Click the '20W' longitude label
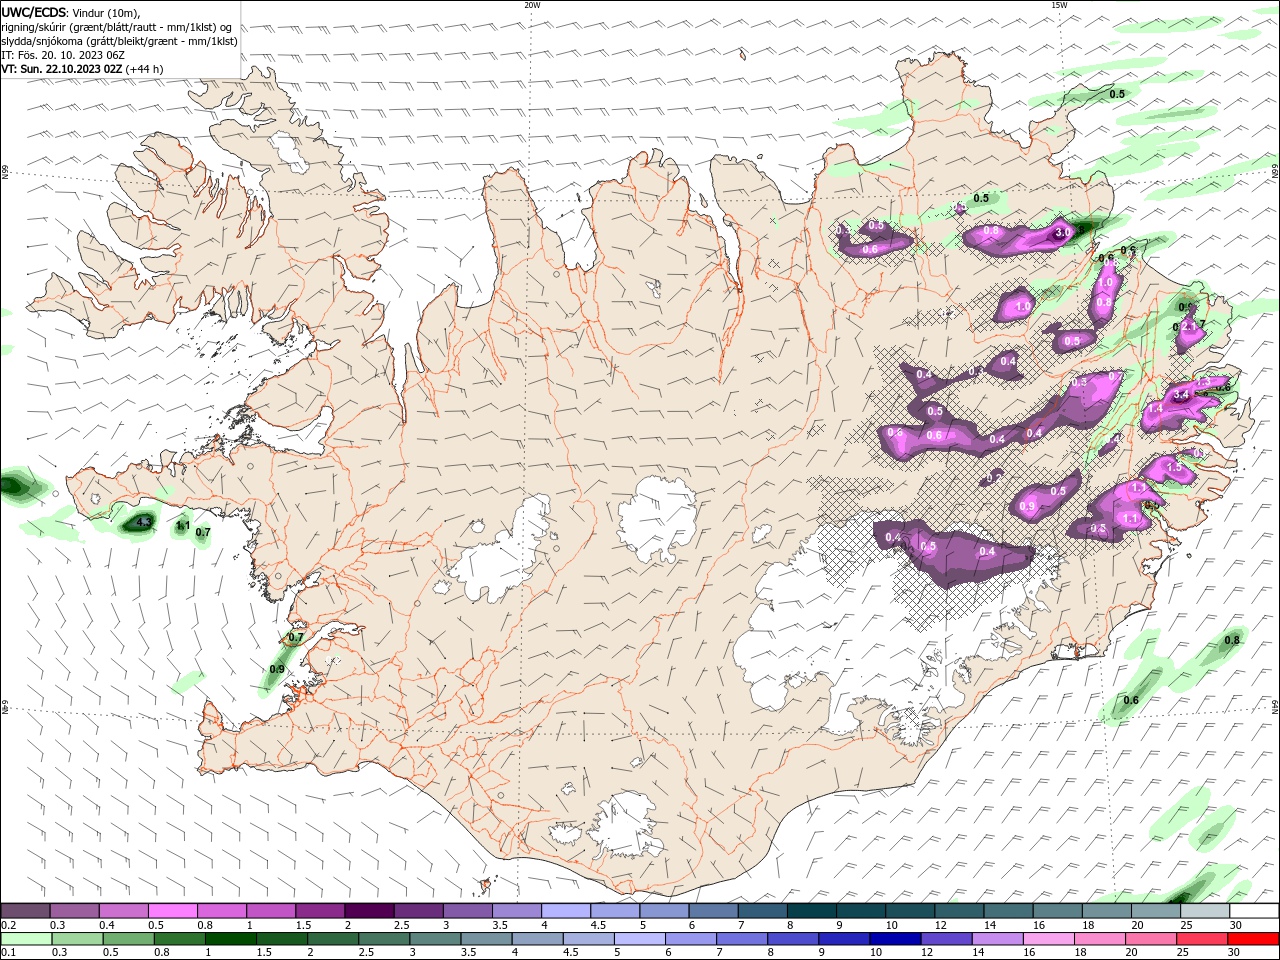The height and width of the screenshot is (960, 1280). click(x=532, y=5)
